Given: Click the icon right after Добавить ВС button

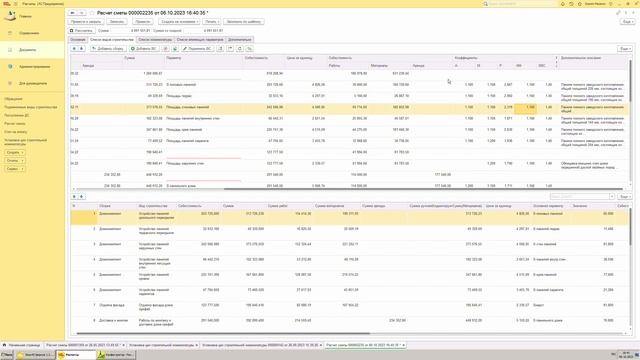Looking at the screenshot, I should (x=165, y=49).
